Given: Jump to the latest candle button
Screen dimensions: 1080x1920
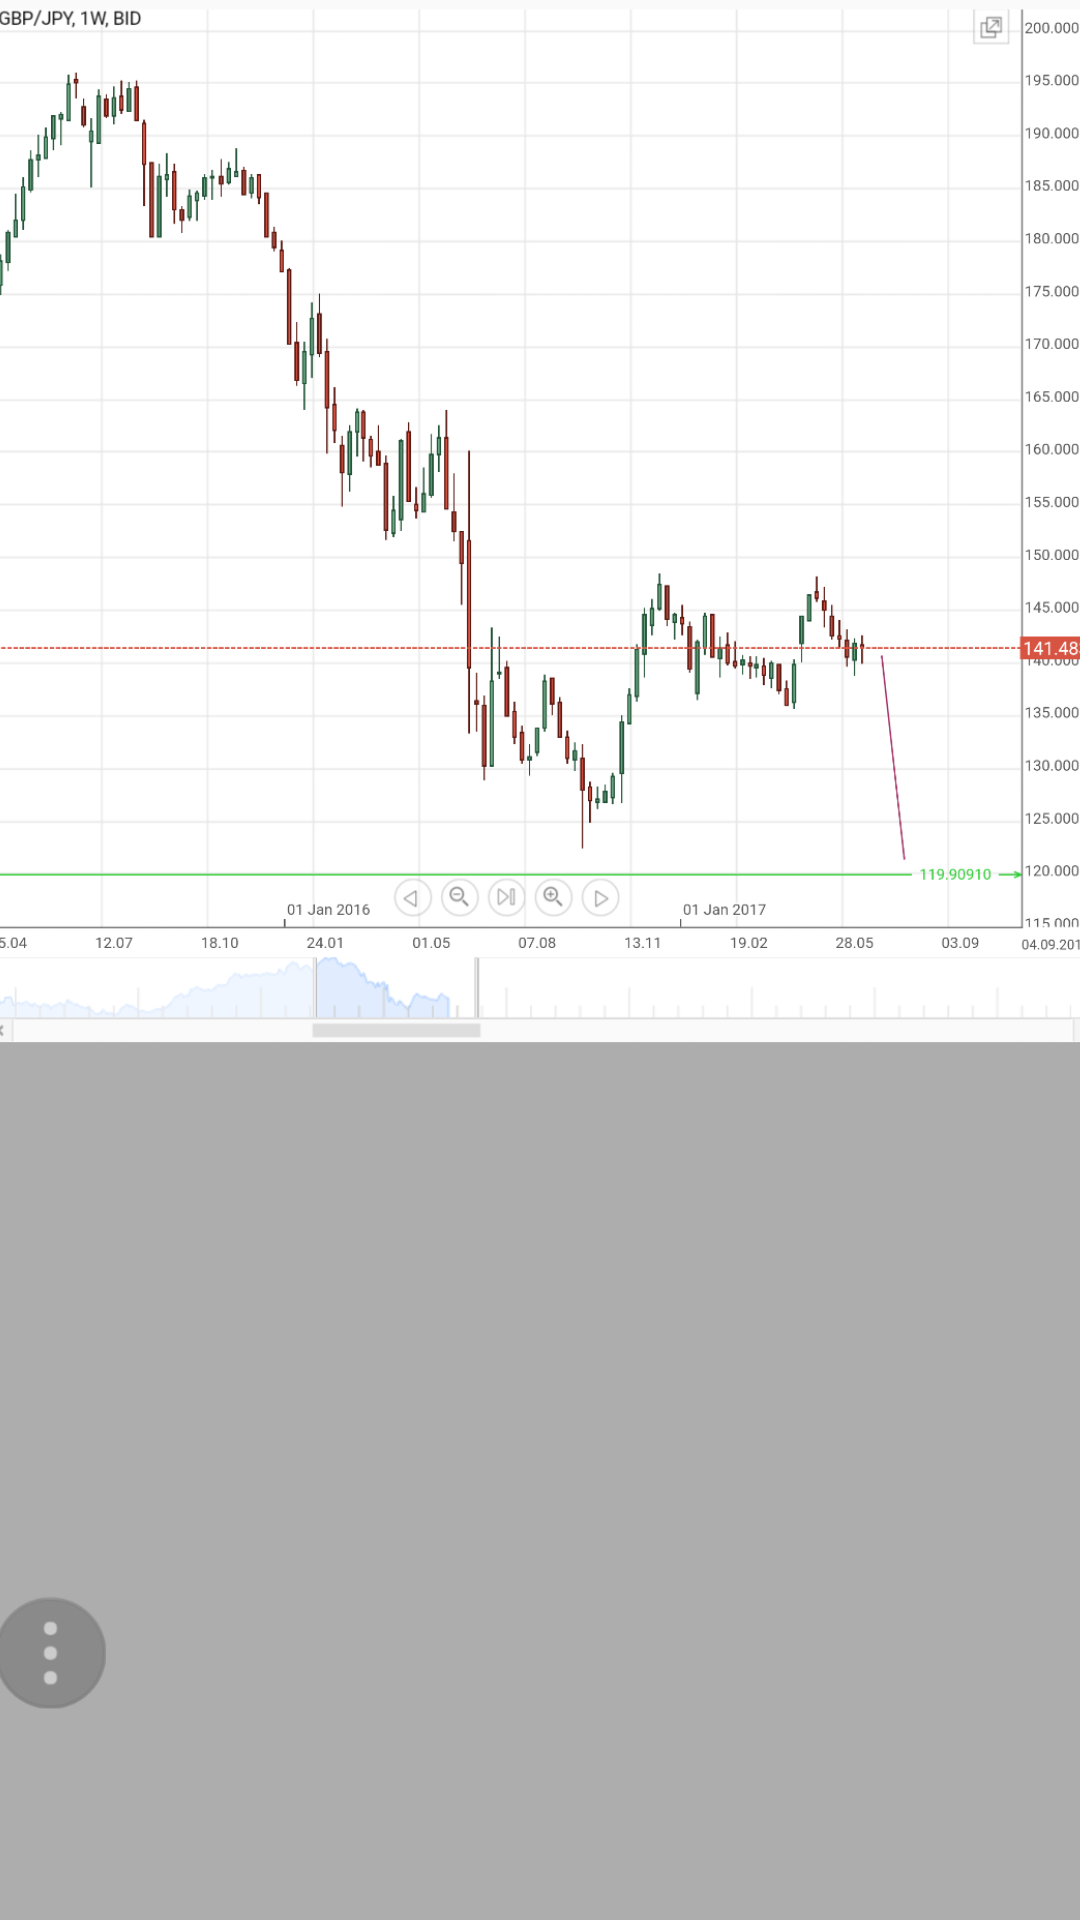Looking at the screenshot, I should 506,897.
